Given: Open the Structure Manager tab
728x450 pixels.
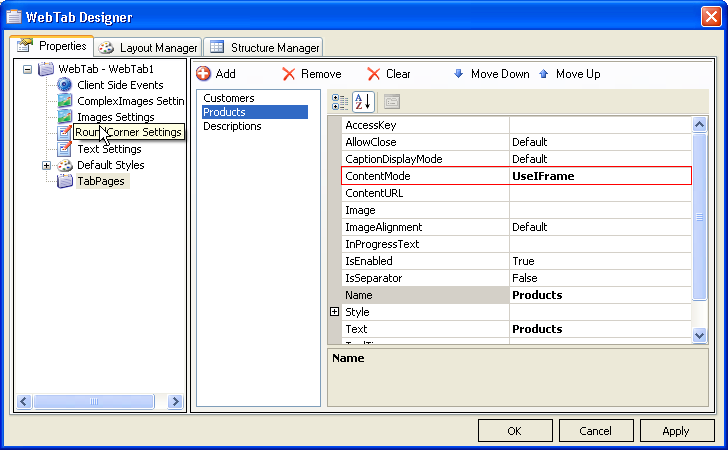Looking at the screenshot, I should coord(265,48).
